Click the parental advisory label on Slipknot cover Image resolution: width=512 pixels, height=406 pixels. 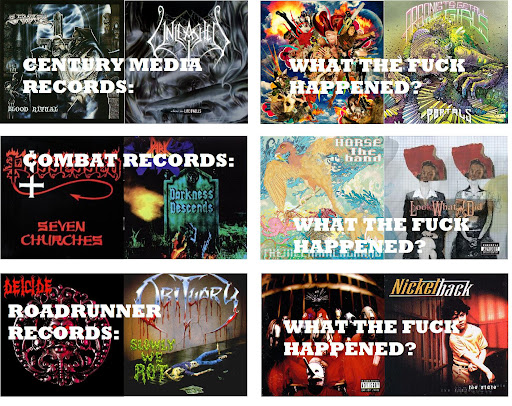pyautogui.click(x=370, y=386)
